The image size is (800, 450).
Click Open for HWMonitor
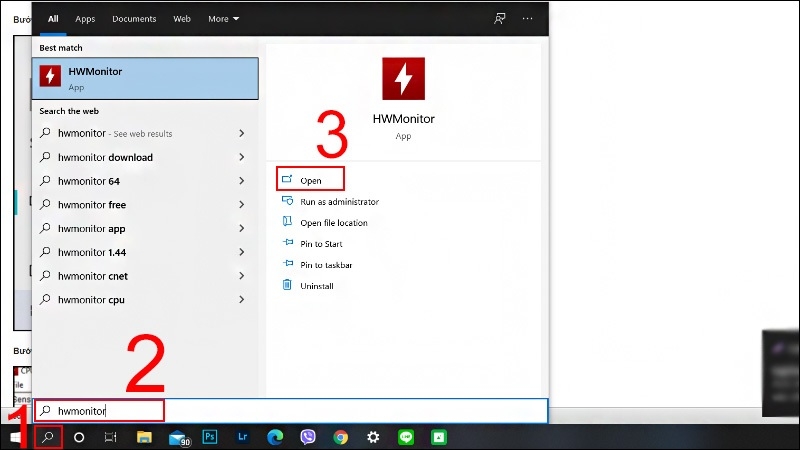(x=310, y=179)
